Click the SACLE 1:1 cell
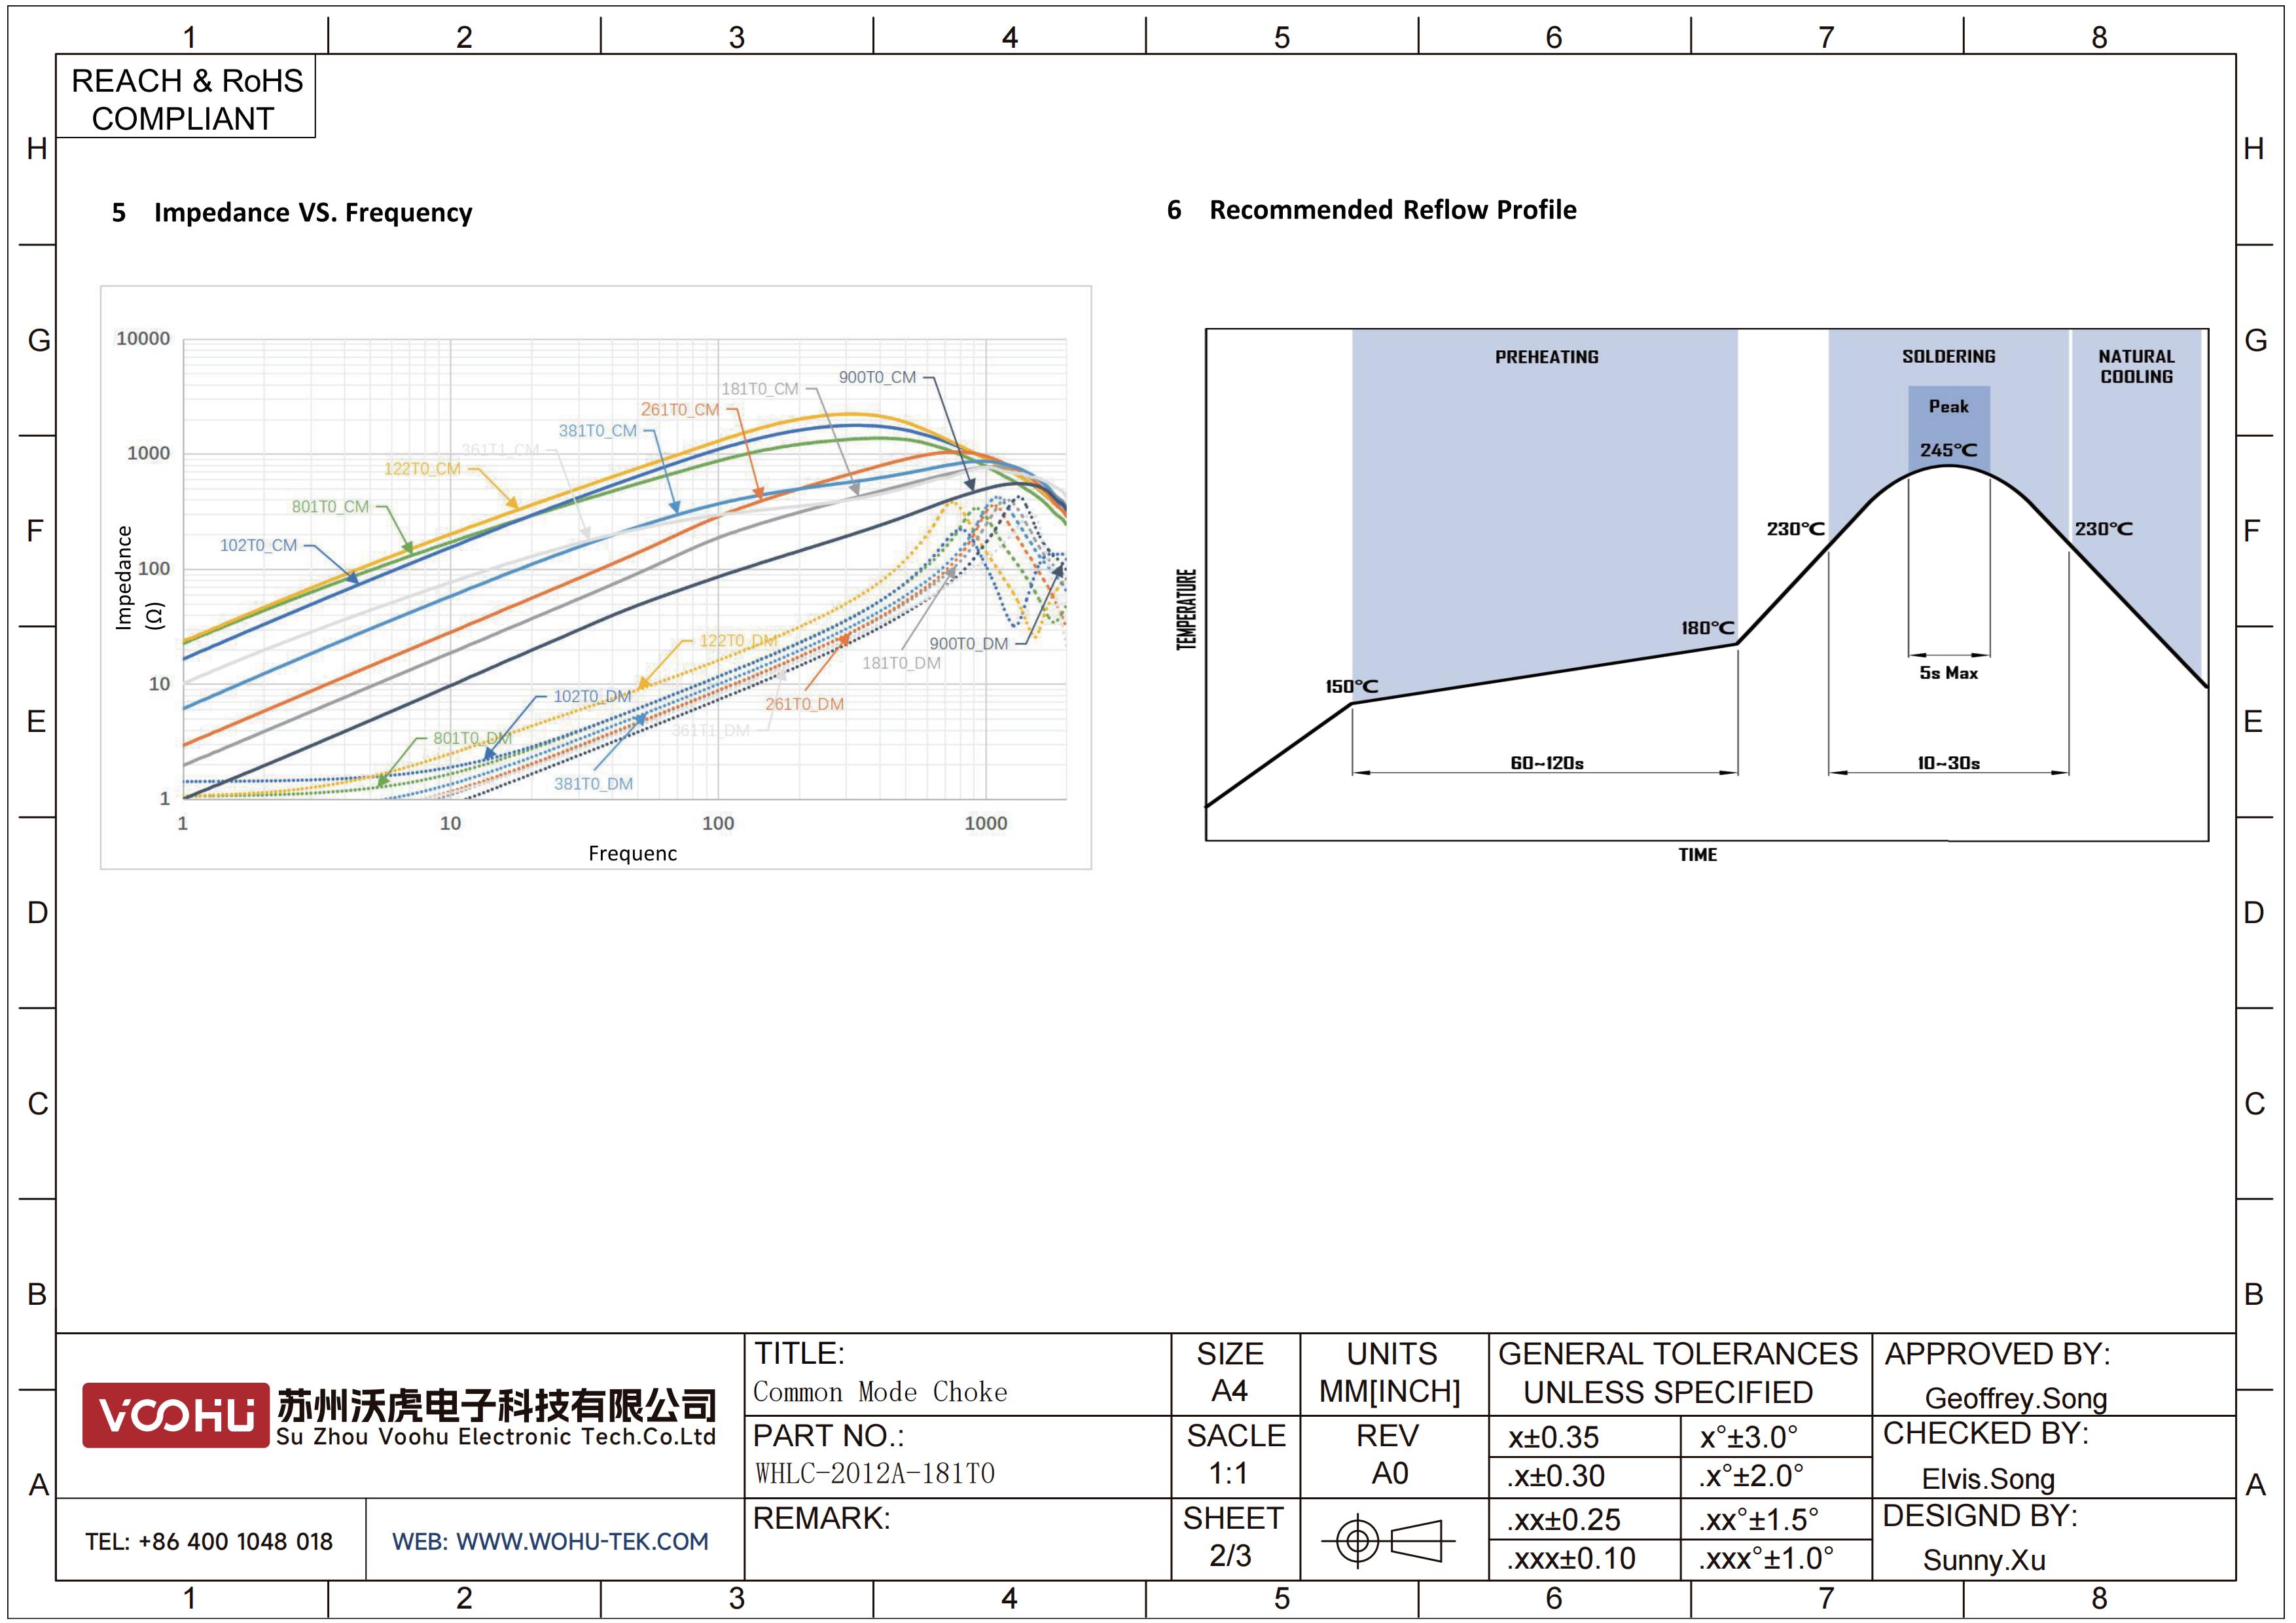This screenshot has width=2296, height=1623. [1235, 1456]
